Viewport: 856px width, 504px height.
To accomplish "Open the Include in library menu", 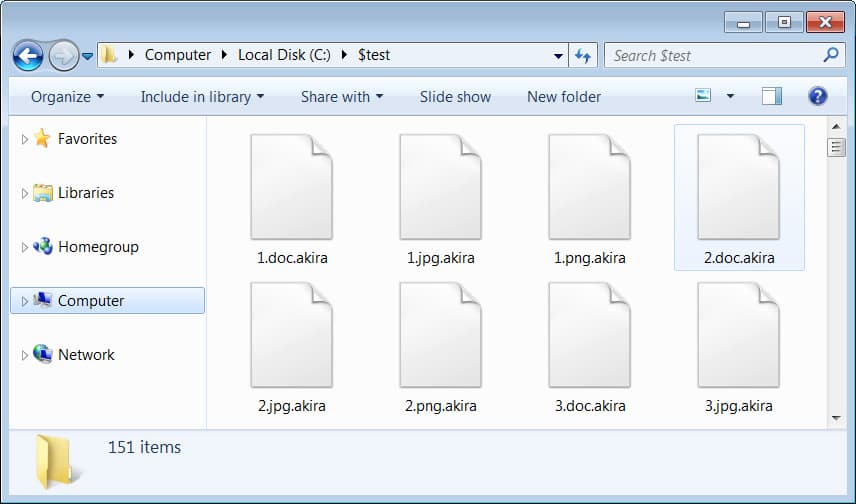I will point(202,97).
